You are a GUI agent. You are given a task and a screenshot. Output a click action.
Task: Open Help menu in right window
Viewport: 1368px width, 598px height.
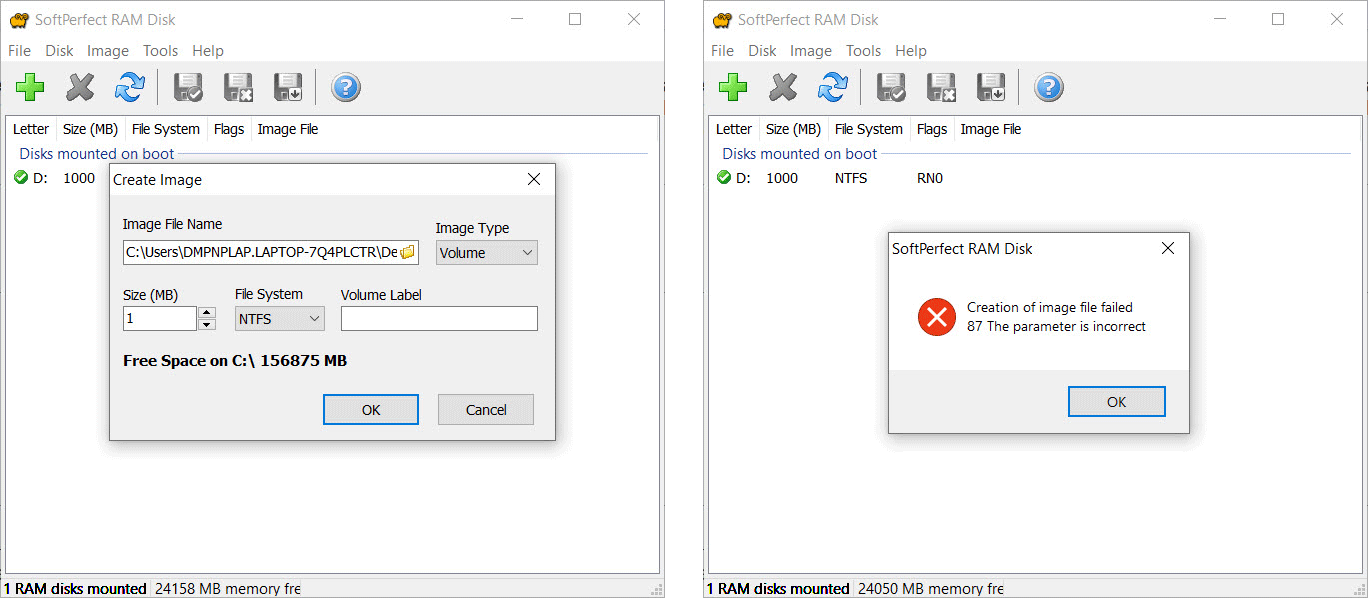coord(911,51)
